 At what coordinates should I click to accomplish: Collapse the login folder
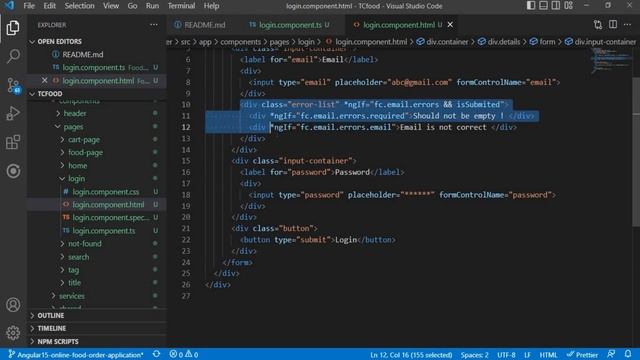pyautogui.click(x=76, y=178)
